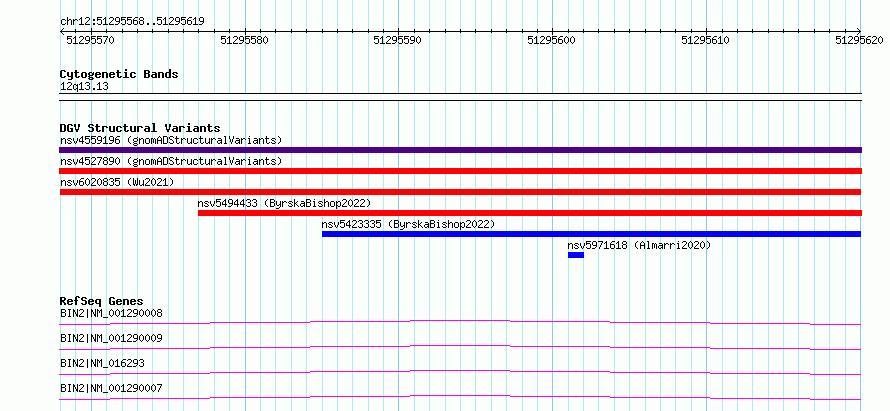Open transcript label BIN2|NM_001290007
Screen dimensions: 890x411
tap(111, 388)
